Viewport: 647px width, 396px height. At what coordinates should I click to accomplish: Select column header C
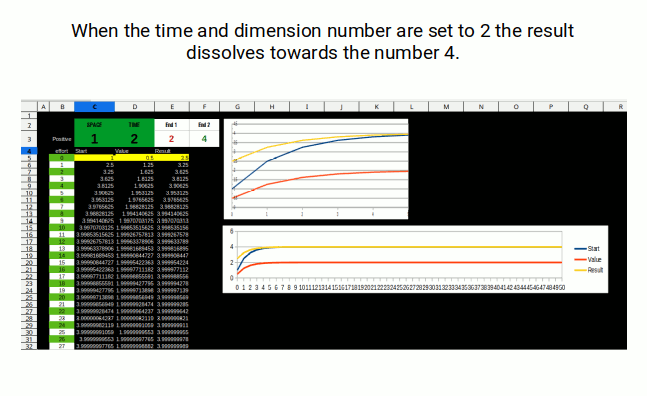tap(94, 107)
